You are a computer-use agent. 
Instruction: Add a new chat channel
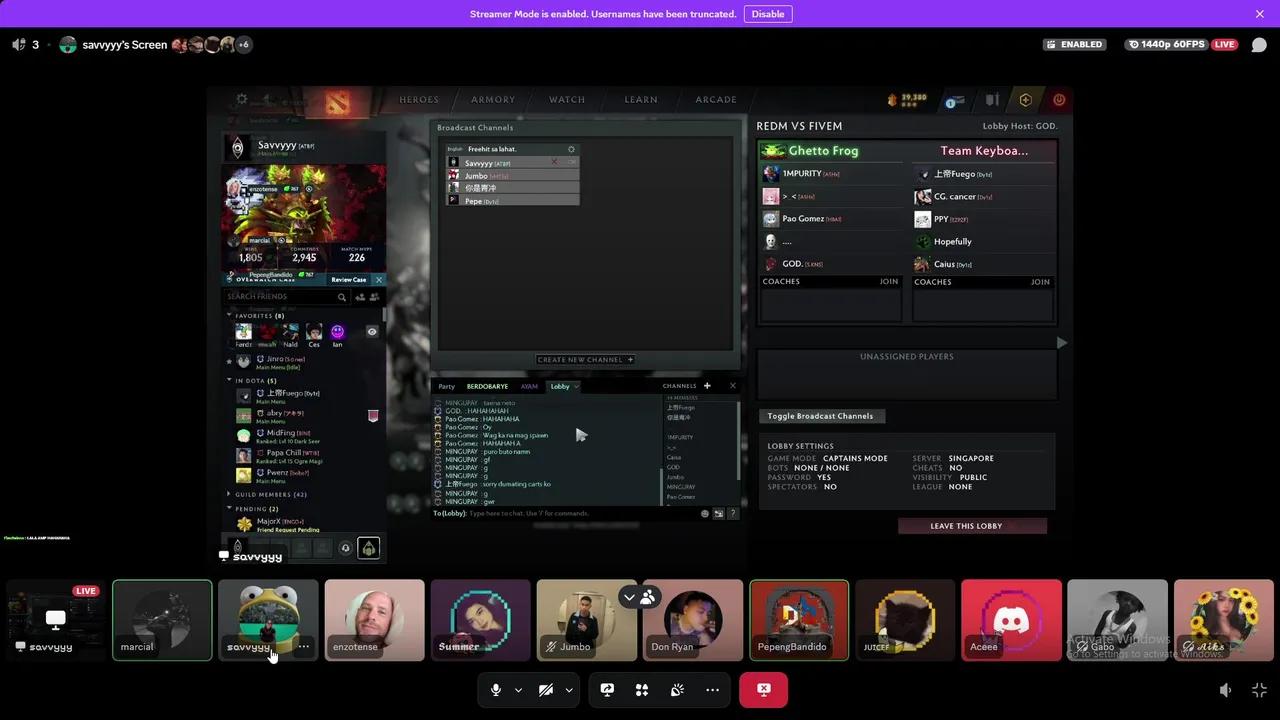[x=707, y=386]
